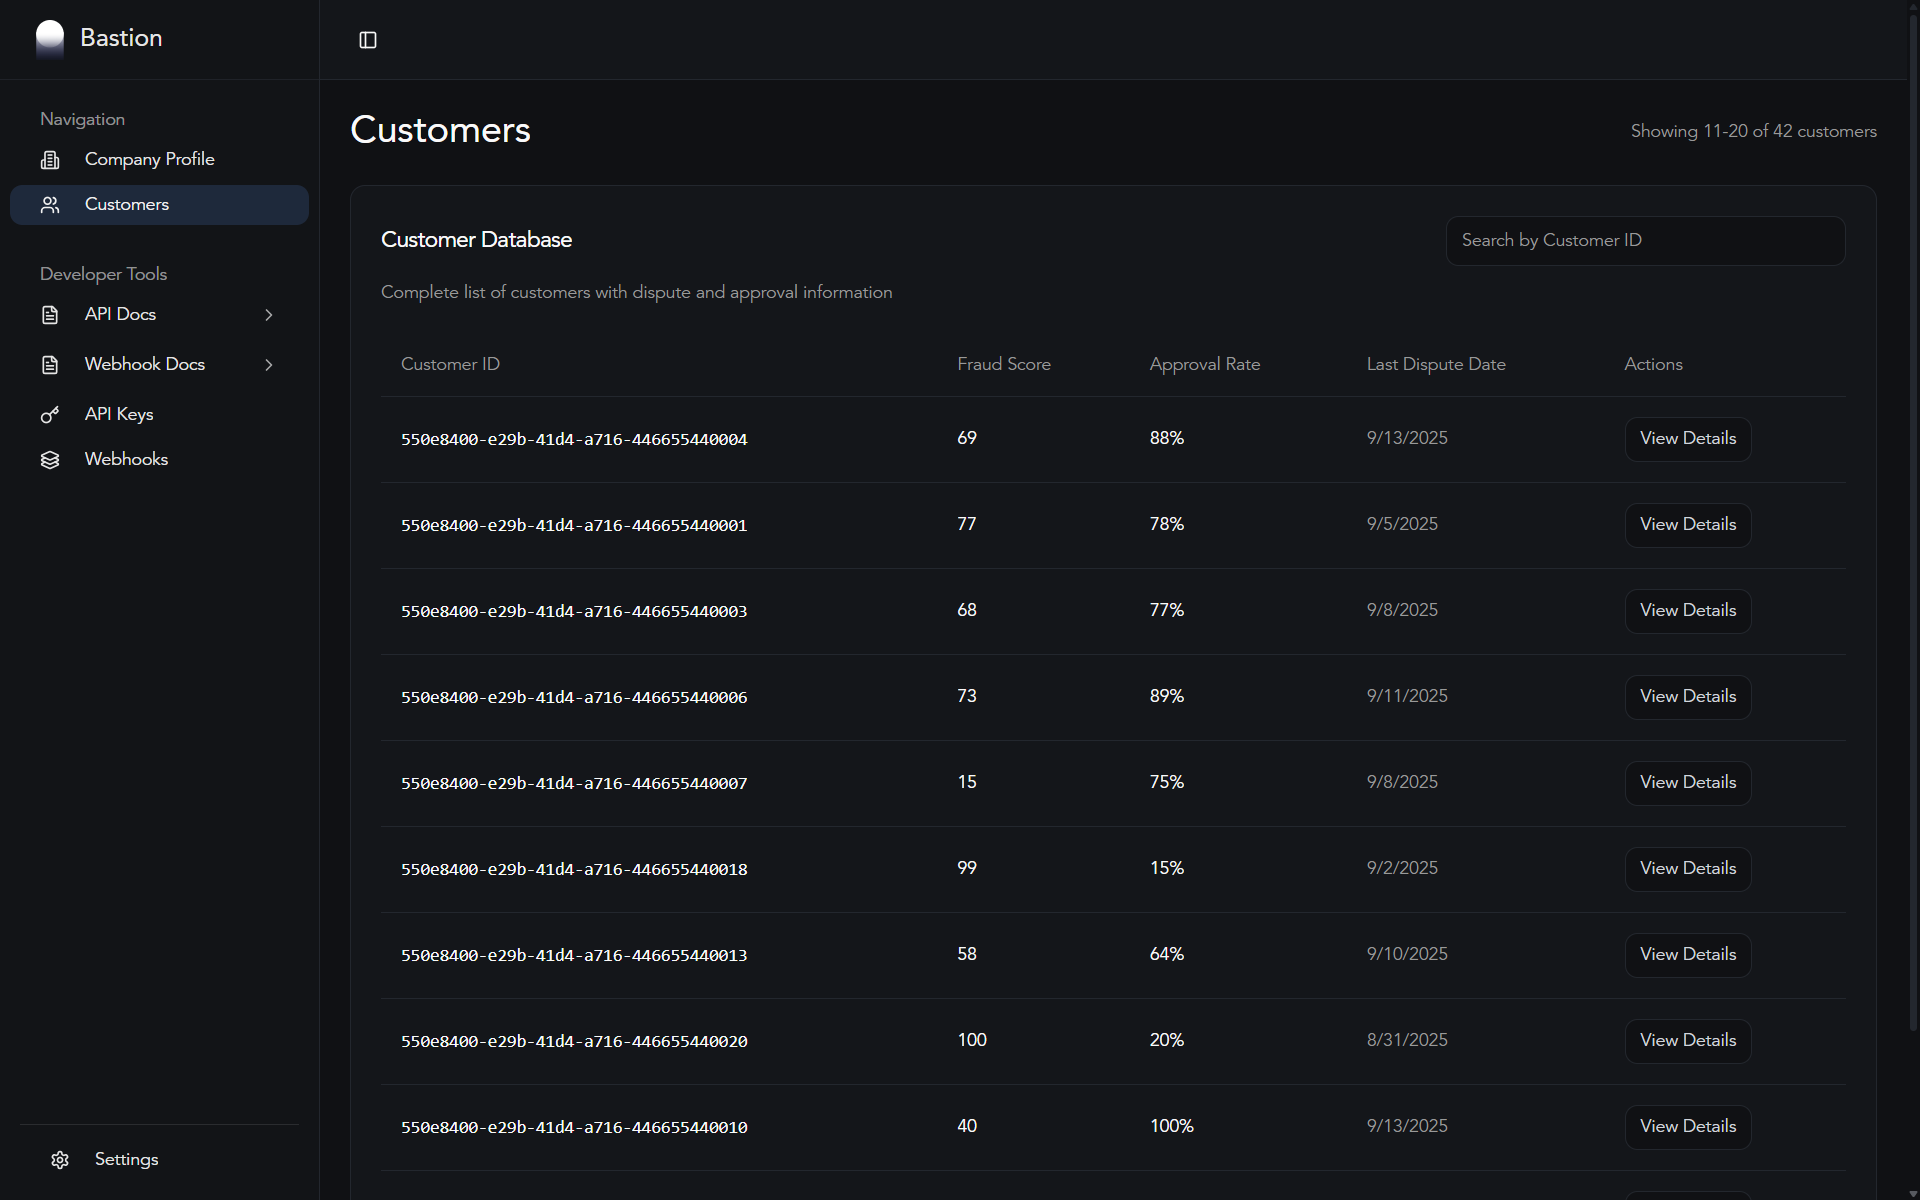Click the Webhook Docs document icon
This screenshot has width=1920, height=1200.
50,365
